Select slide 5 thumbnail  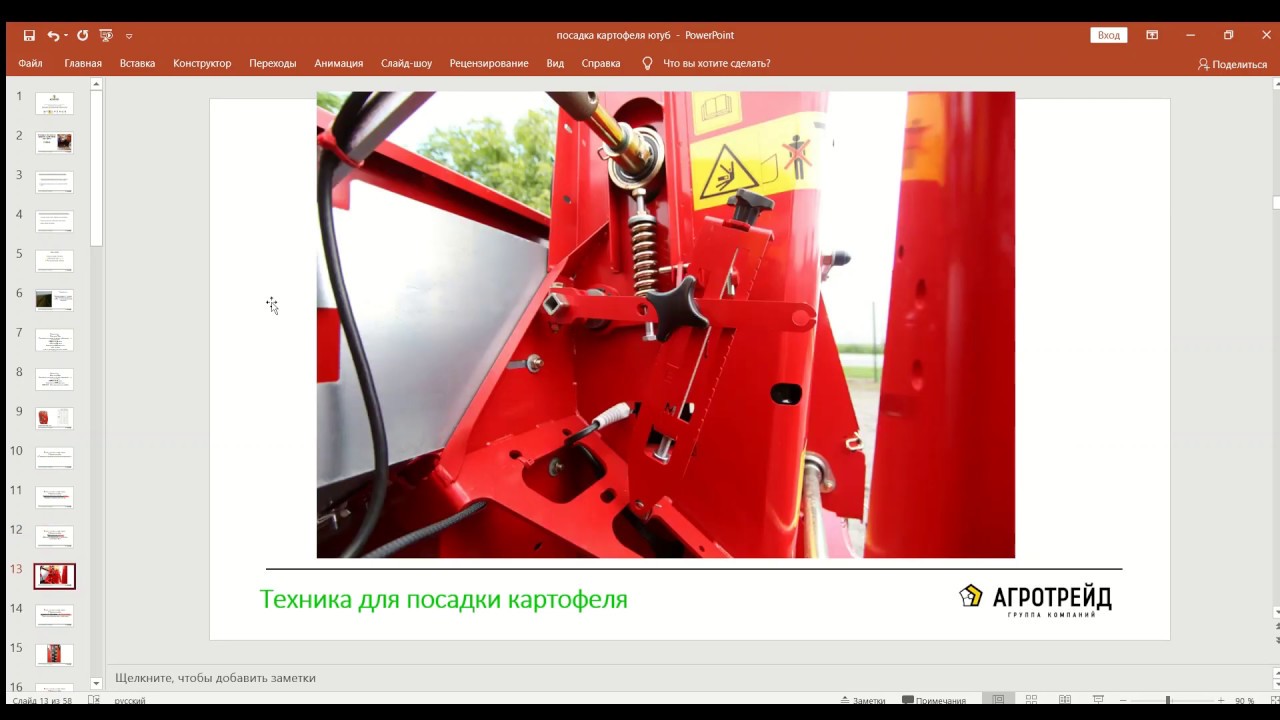(x=54, y=260)
